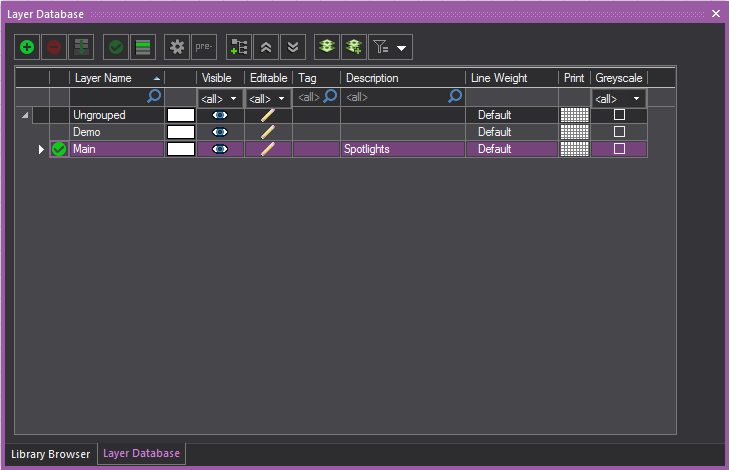This screenshot has width=729, height=470.
Task: Collapse the Ungrouped group tree arrow
Action: [25, 116]
